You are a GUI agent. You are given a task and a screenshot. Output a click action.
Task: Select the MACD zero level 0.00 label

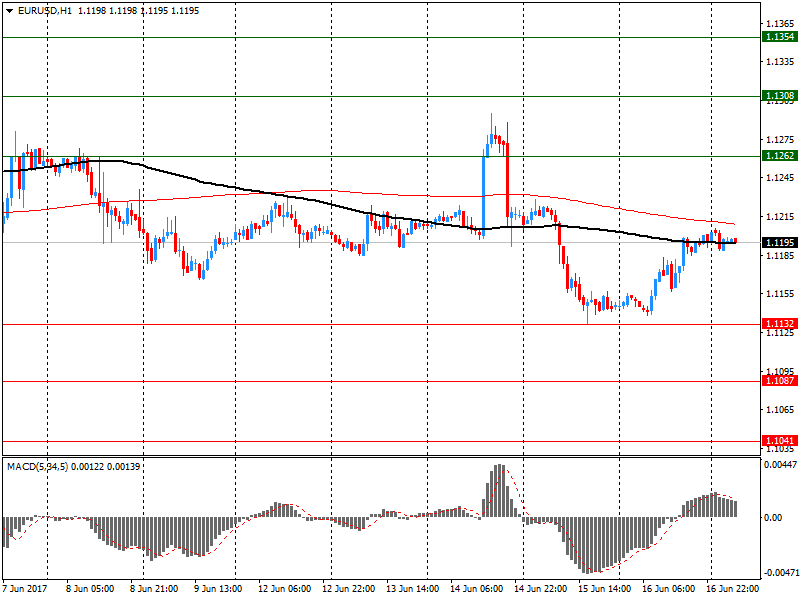tap(773, 517)
